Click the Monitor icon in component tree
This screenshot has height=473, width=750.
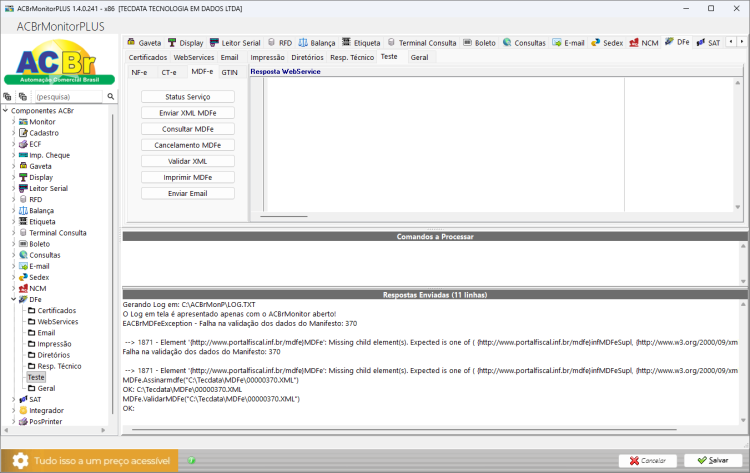(x=23, y=122)
